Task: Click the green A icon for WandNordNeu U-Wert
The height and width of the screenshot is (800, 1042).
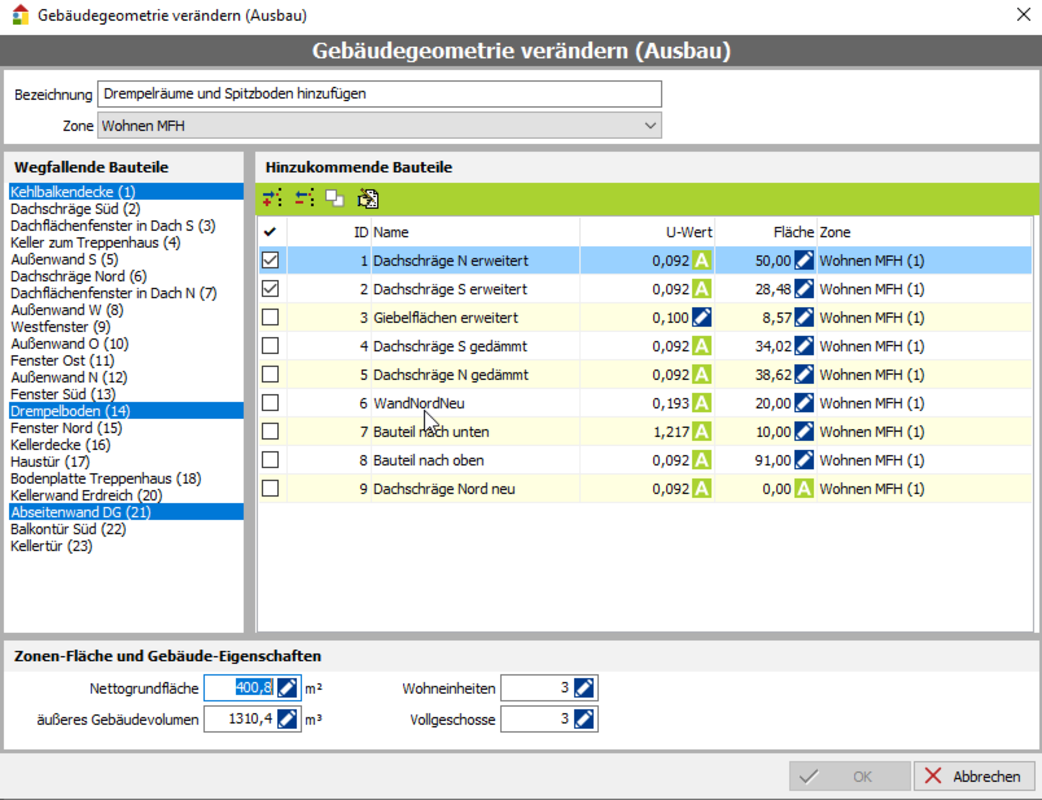Action: coord(702,404)
